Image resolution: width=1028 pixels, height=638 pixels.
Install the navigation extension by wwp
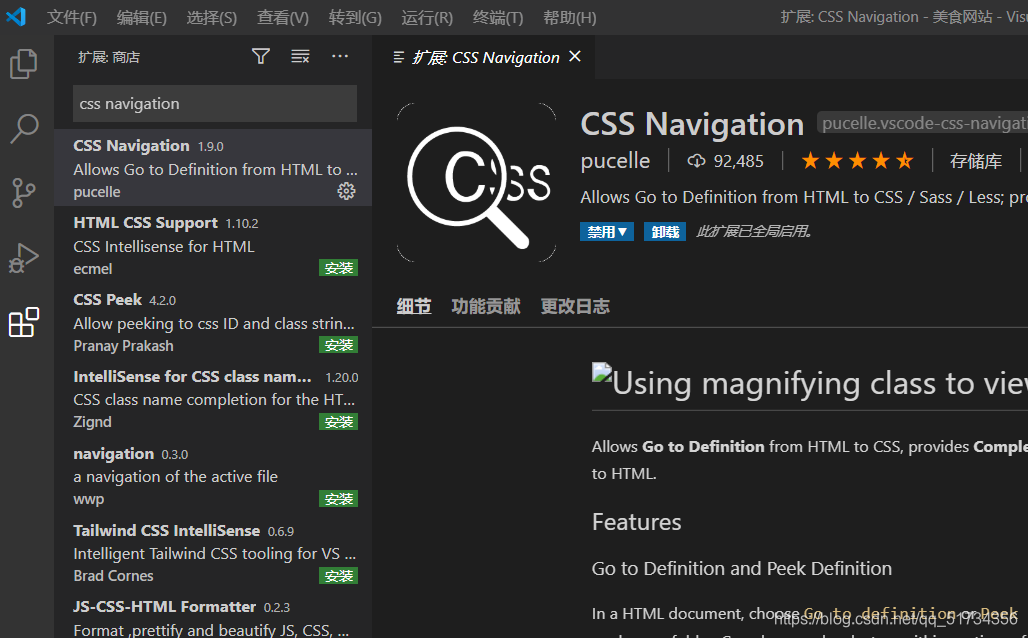(338, 498)
